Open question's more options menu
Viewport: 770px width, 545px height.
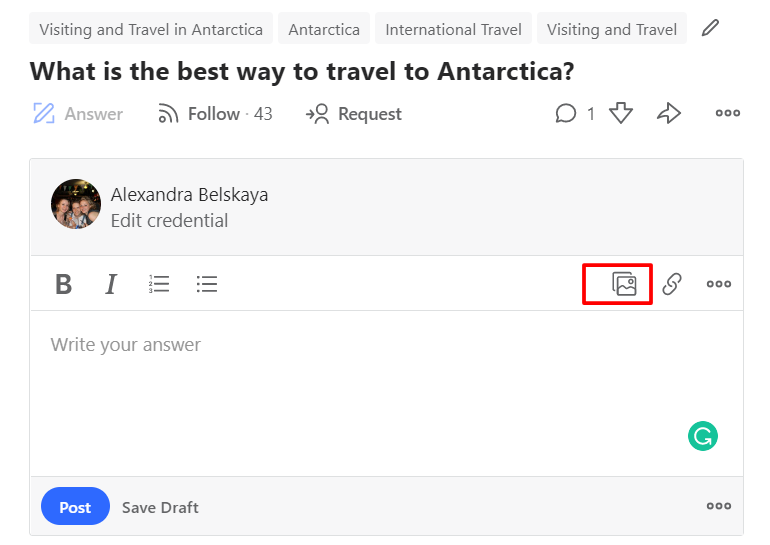tap(728, 114)
